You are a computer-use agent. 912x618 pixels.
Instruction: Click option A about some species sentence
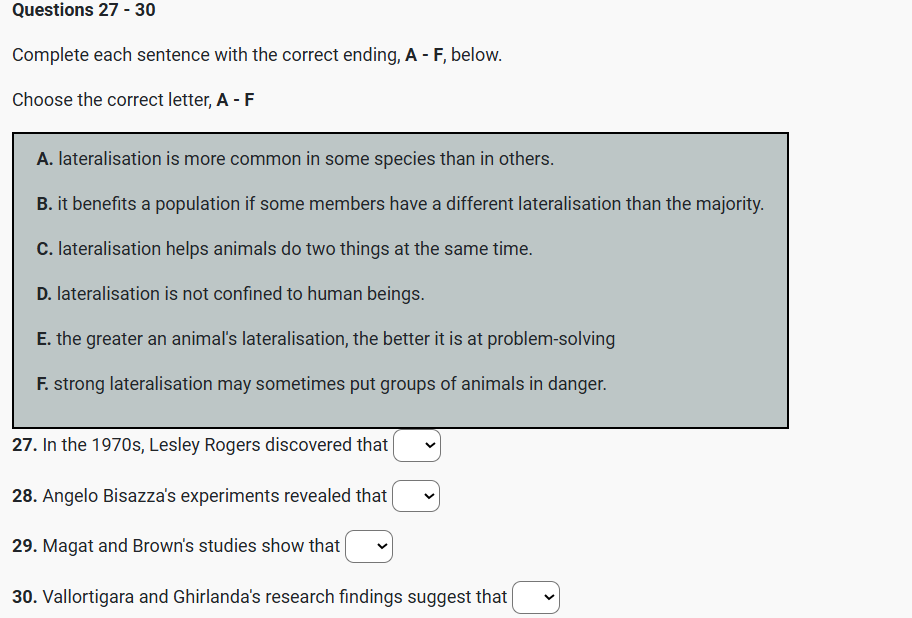pos(295,159)
